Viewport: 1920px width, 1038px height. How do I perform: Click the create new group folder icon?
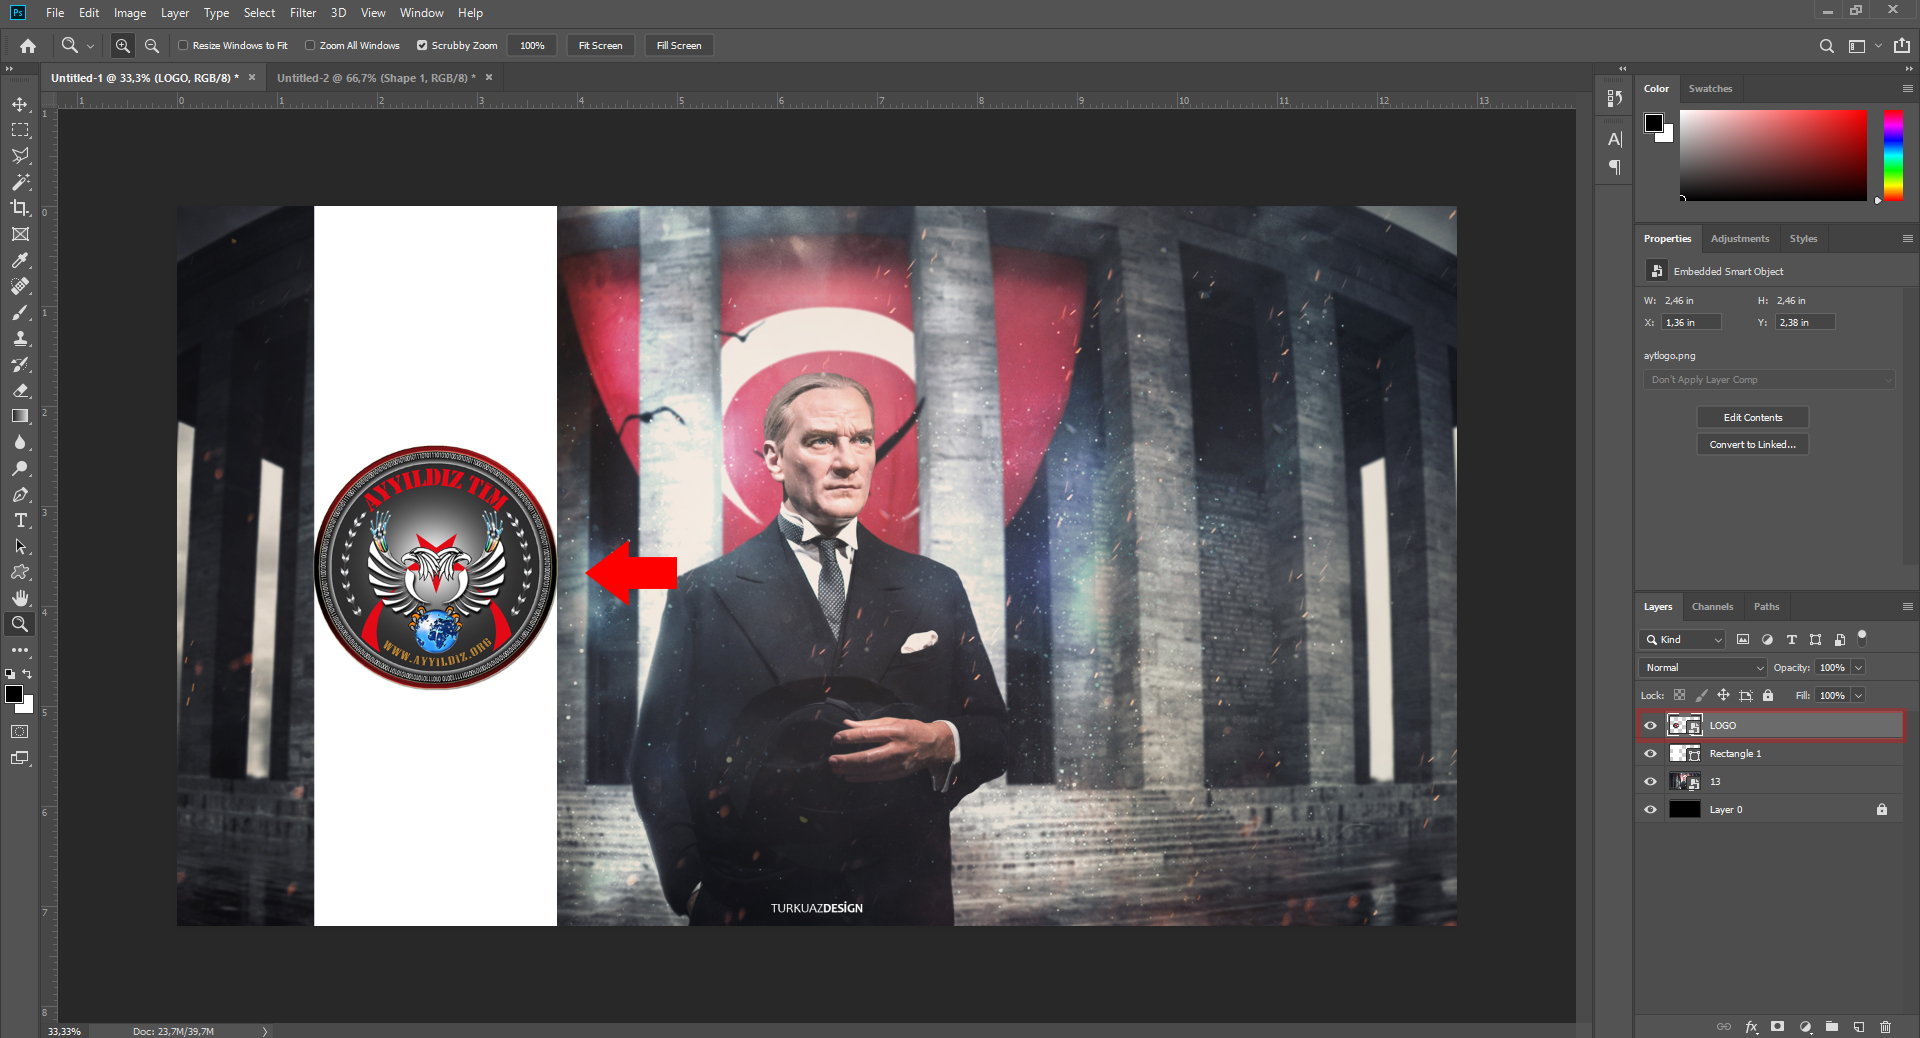tap(1831, 1027)
